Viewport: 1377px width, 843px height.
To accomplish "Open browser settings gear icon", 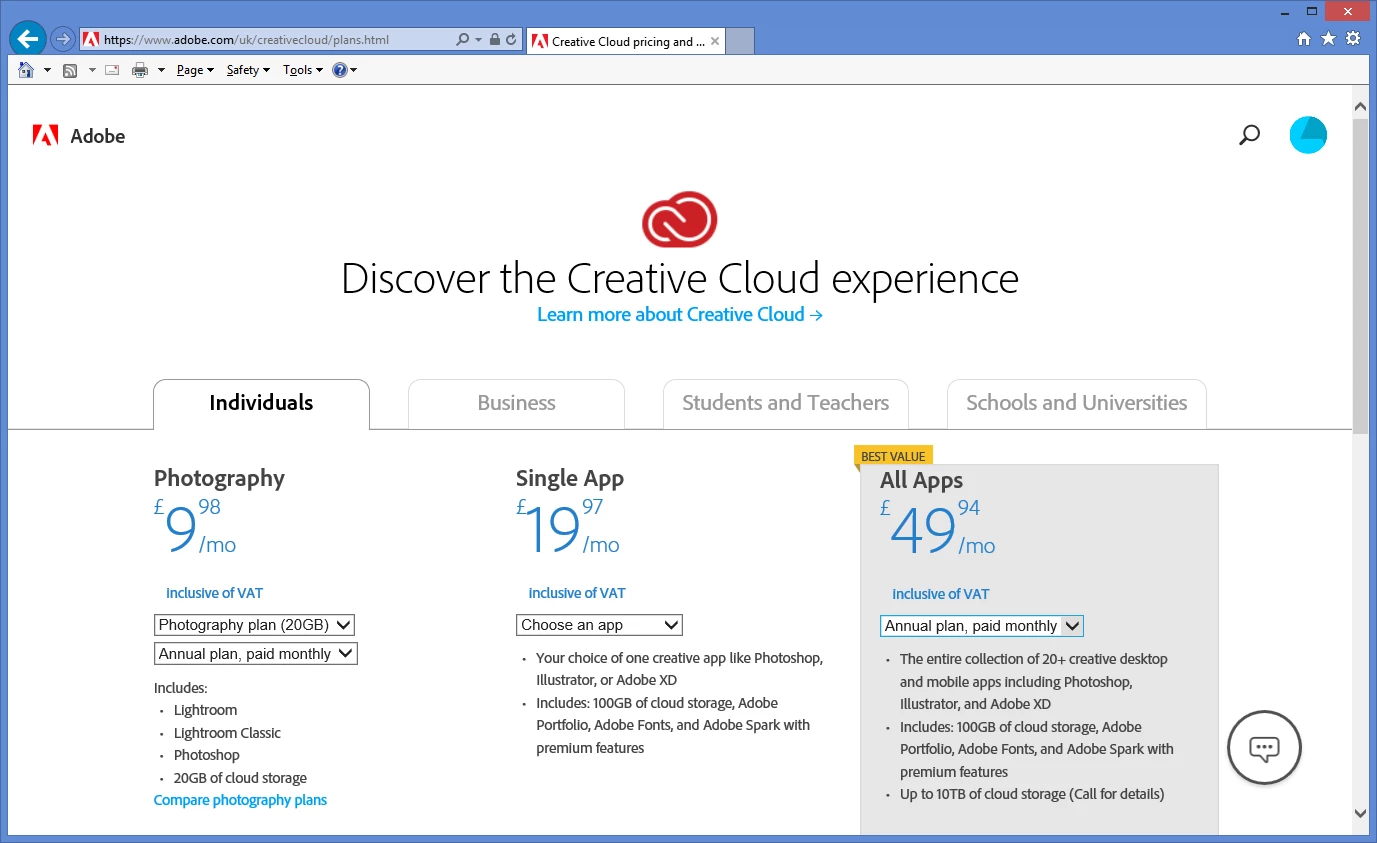I will 1353,38.
